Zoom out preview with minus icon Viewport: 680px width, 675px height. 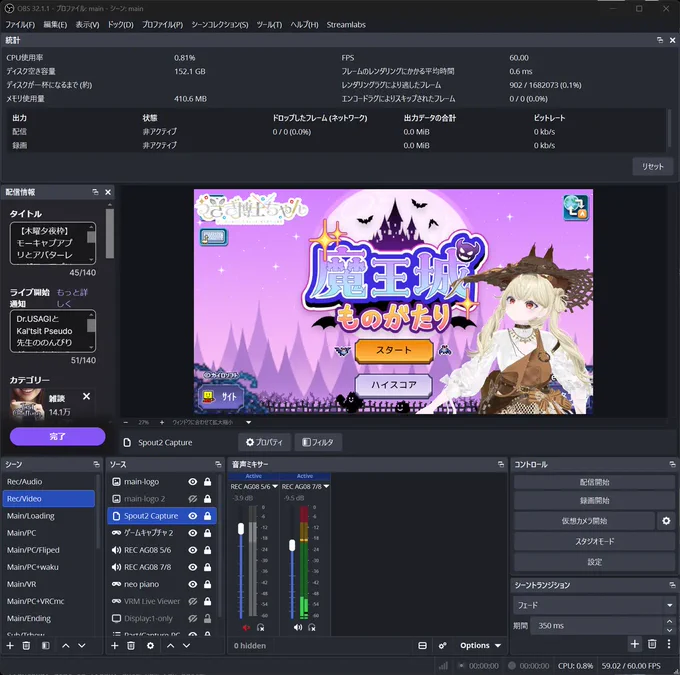point(126,422)
